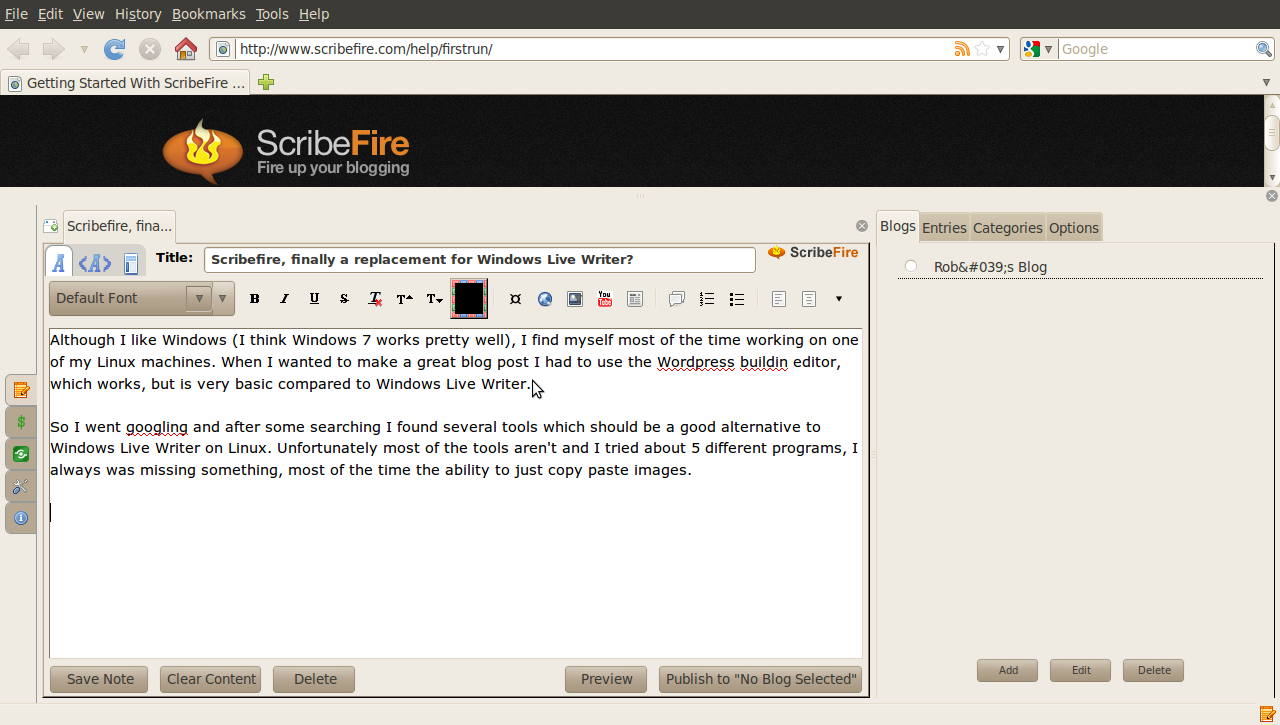Decrease font size with T-down icon
This screenshot has width=1280, height=725.
[x=434, y=299]
